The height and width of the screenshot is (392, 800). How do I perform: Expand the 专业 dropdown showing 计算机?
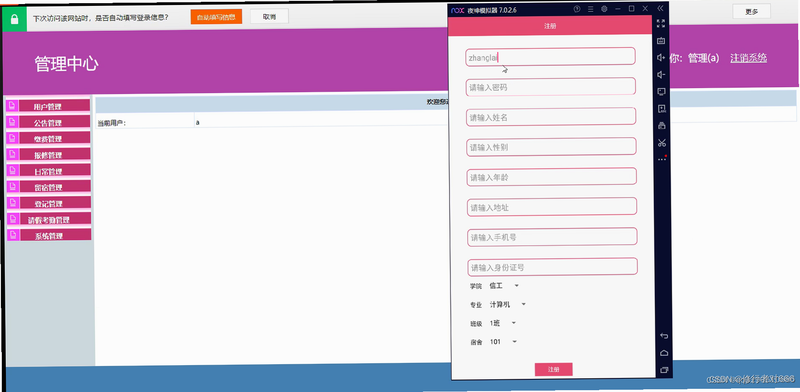coord(508,304)
